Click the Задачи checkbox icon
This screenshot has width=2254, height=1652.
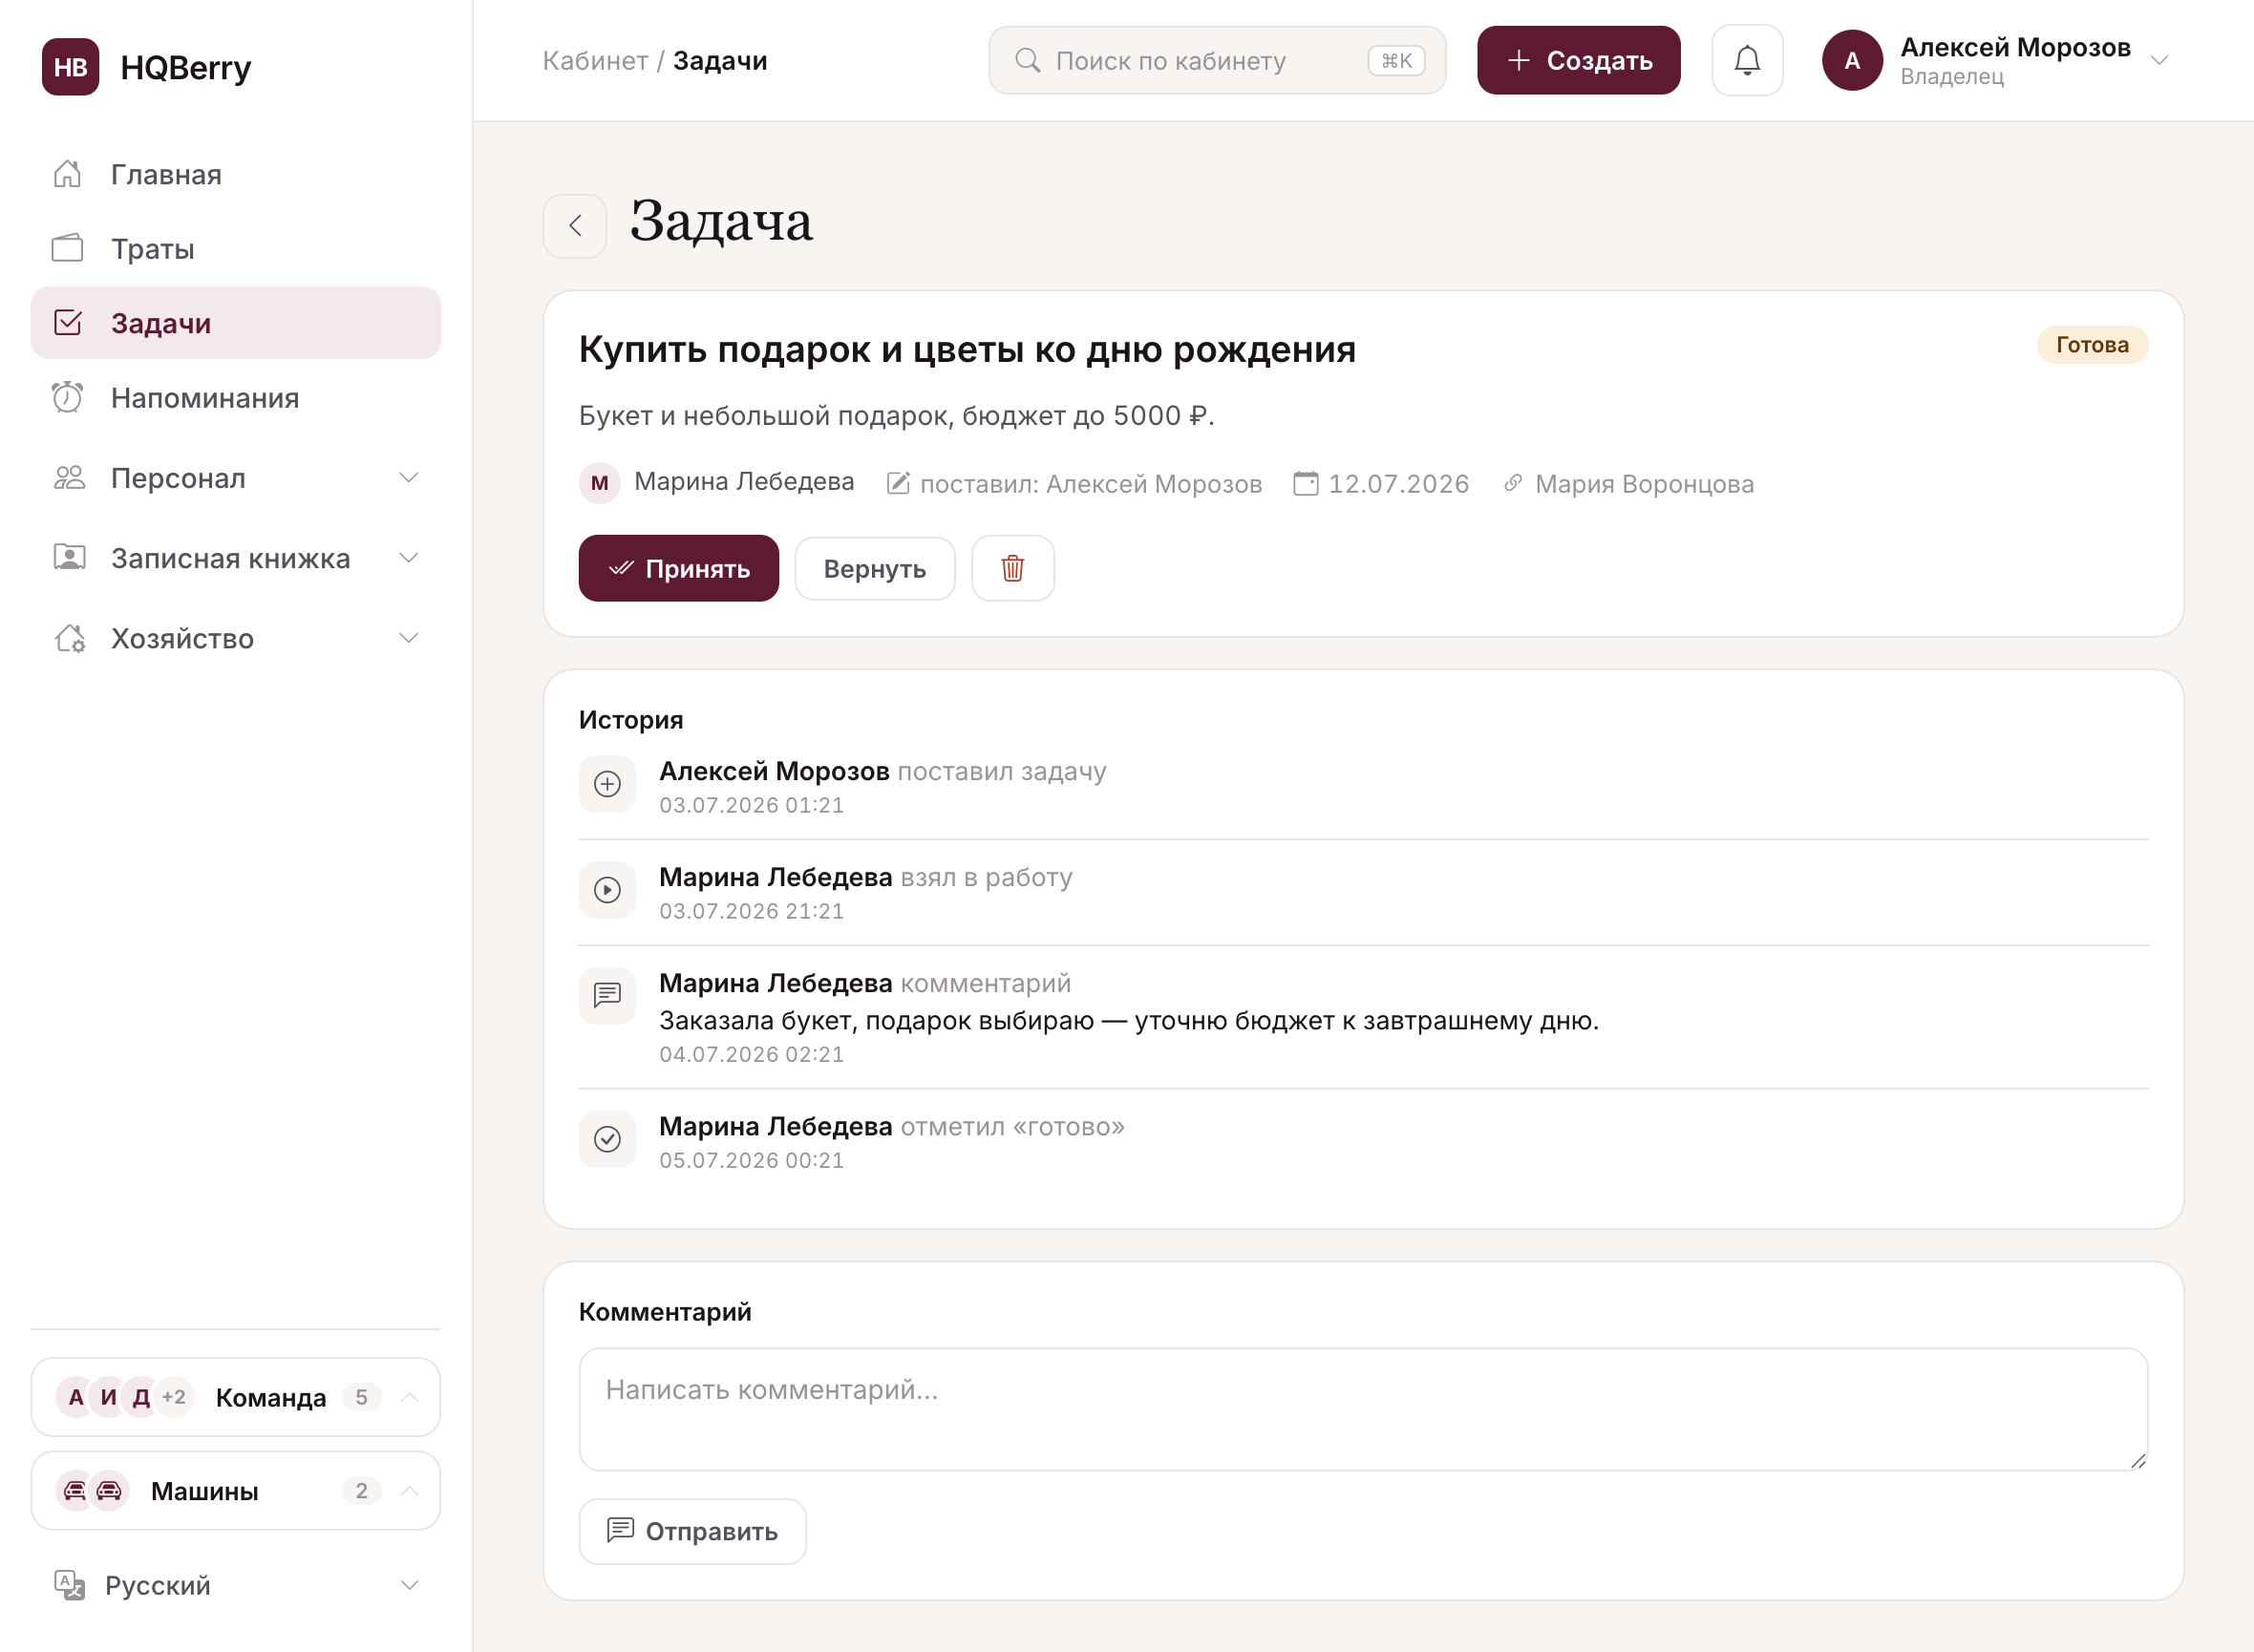click(x=67, y=323)
